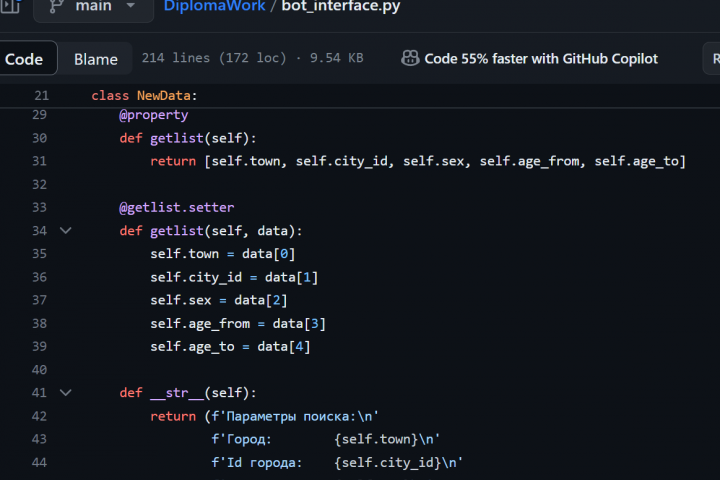Select line number 36
The height and width of the screenshot is (480, 720).
[x=39, y=277]
